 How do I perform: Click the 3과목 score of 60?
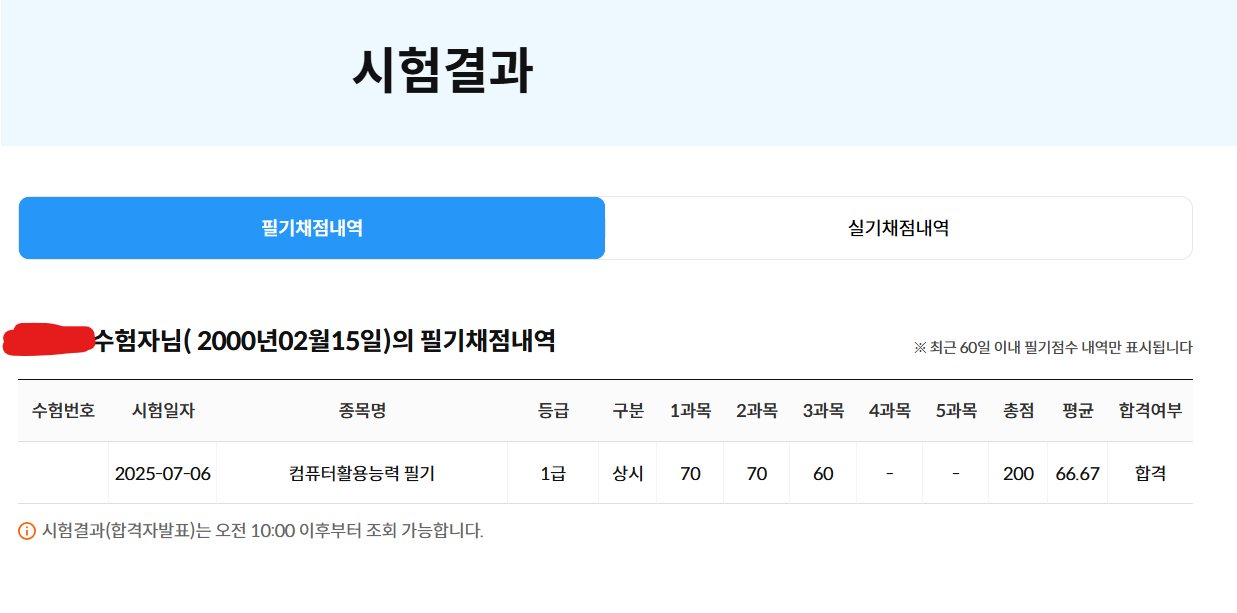coord(823,474)
